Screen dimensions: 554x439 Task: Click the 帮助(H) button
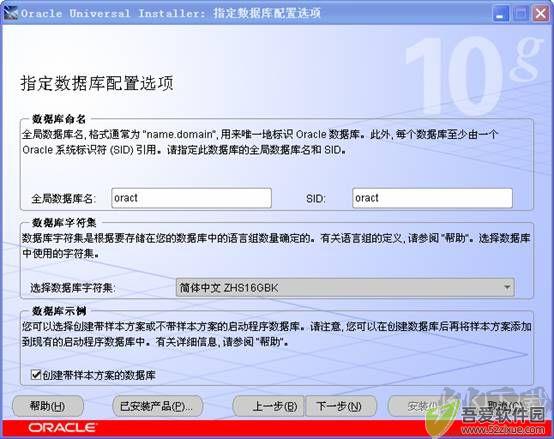(x=48, y=406)
